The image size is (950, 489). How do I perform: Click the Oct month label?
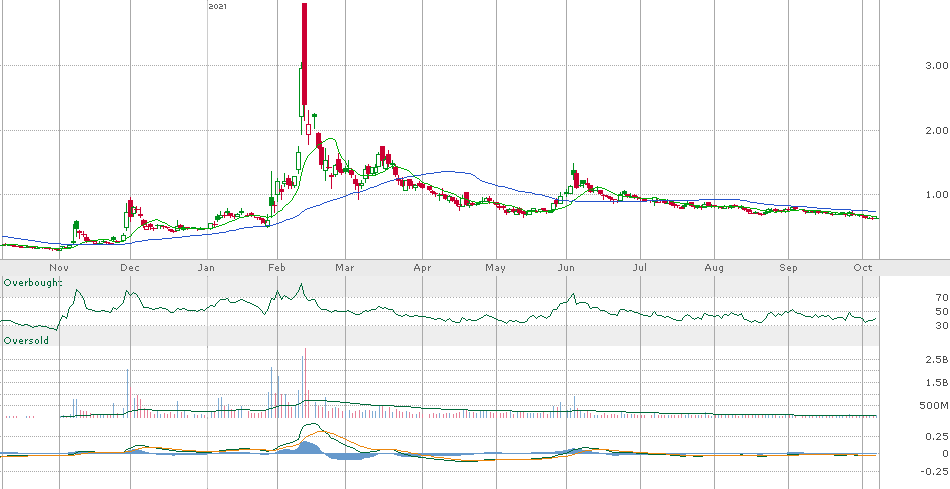point(862,267)
